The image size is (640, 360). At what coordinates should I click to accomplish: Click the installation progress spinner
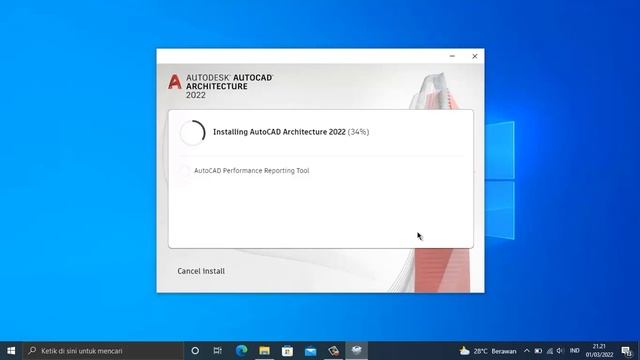point(192,132)
